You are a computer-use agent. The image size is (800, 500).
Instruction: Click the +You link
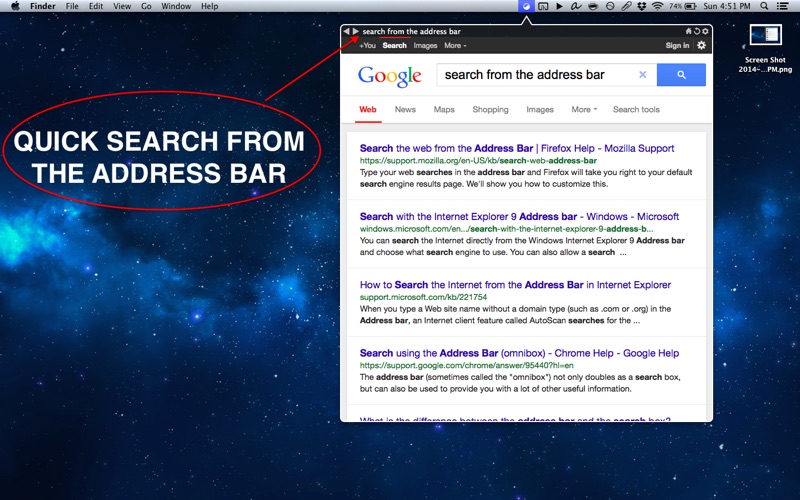pyautogui.click(x=367, y=45)
